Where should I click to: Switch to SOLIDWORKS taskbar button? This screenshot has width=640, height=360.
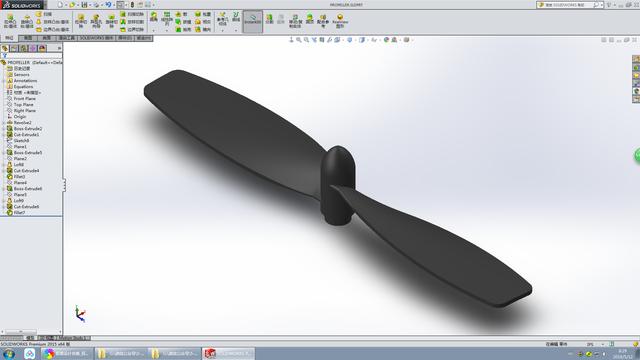tap(228, 353)
